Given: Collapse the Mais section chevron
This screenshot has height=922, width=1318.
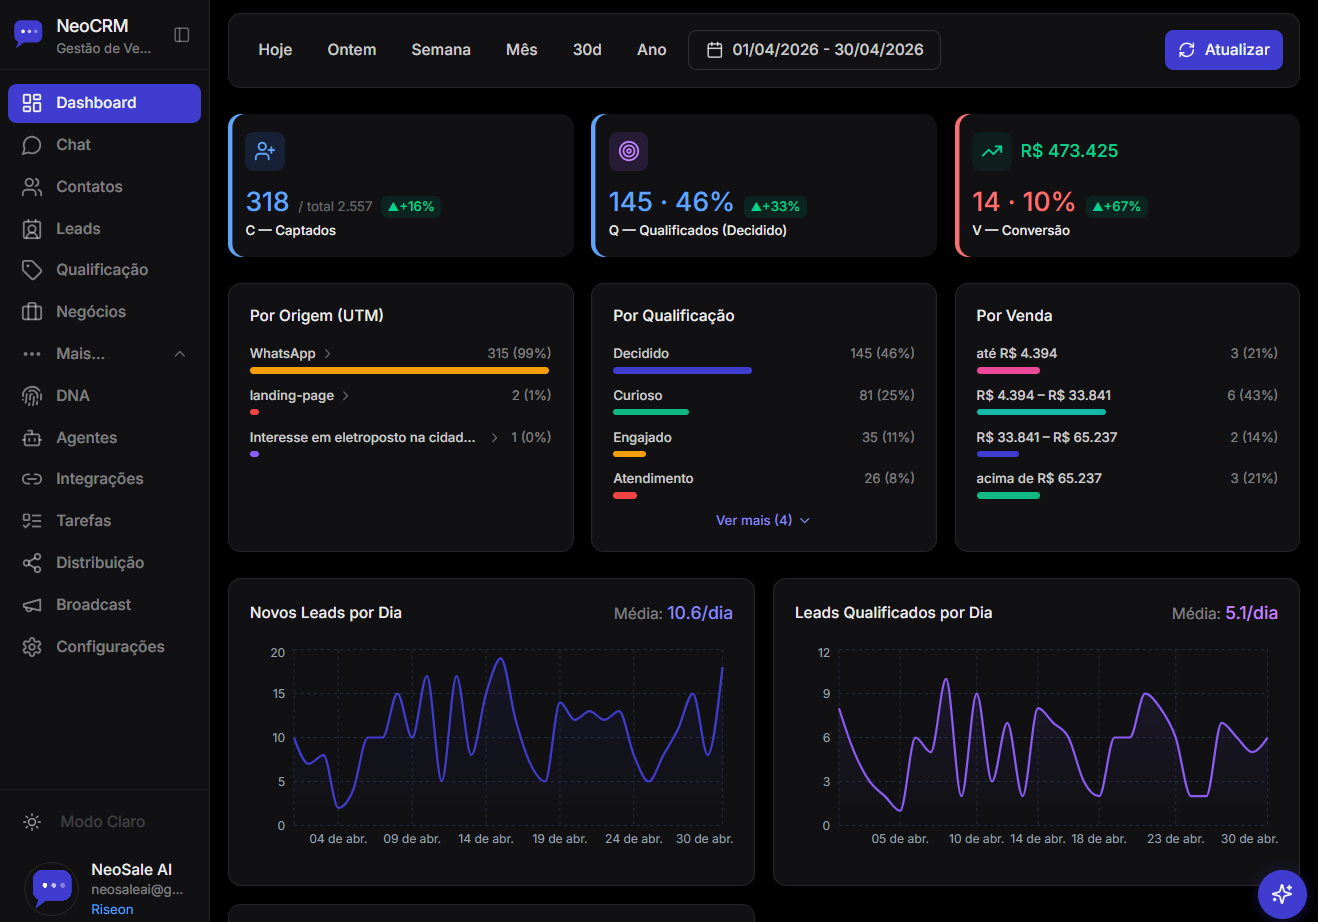Looking at the screenshot, I should [x=180, y=354].
